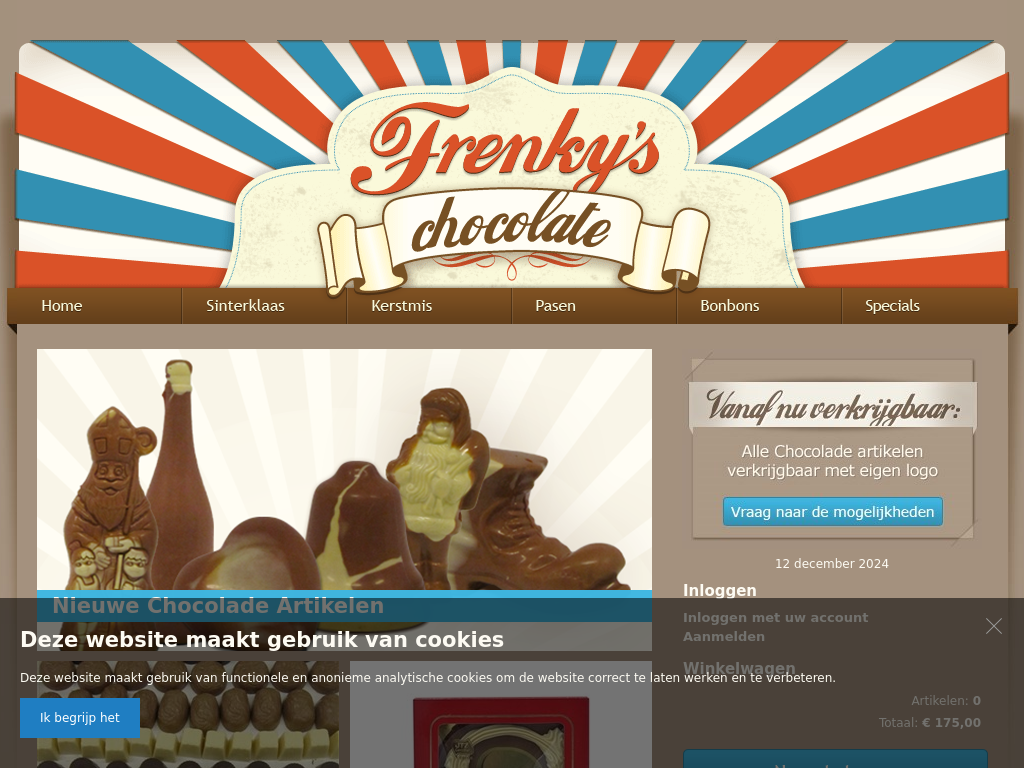Open the chocolate figures slideshow image
1024x768 pixels.
[344, 469]
